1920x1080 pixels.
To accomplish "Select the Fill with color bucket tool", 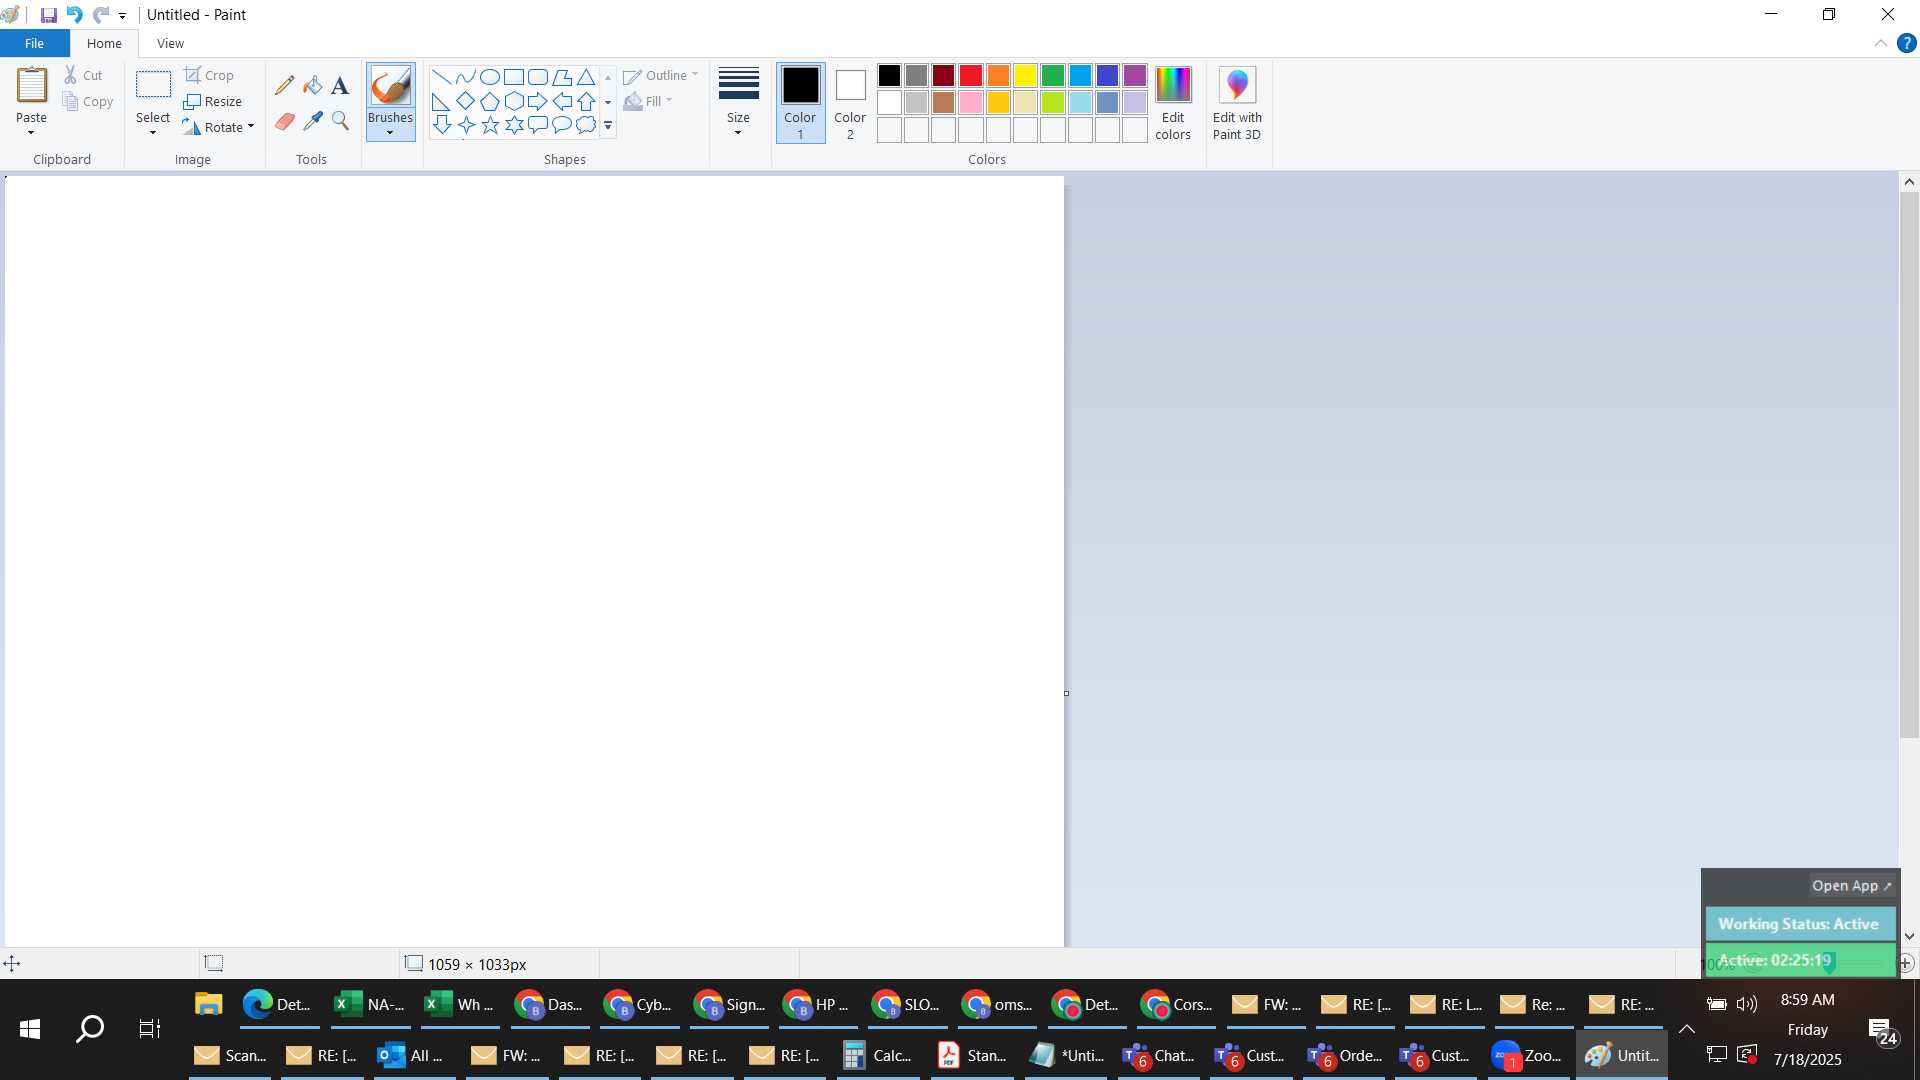I will [313, 86].
